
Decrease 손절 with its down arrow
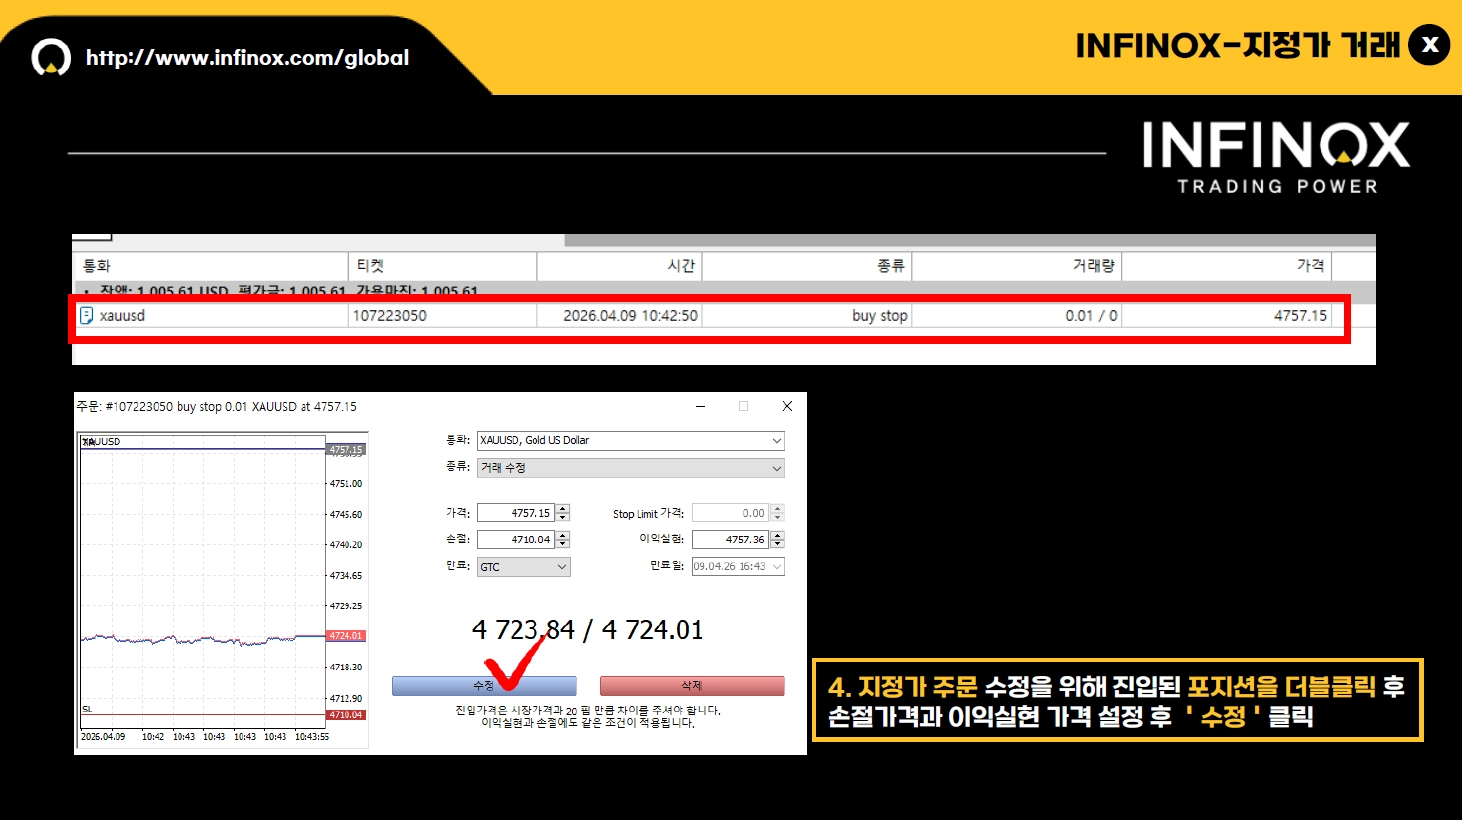click(563, 543)
